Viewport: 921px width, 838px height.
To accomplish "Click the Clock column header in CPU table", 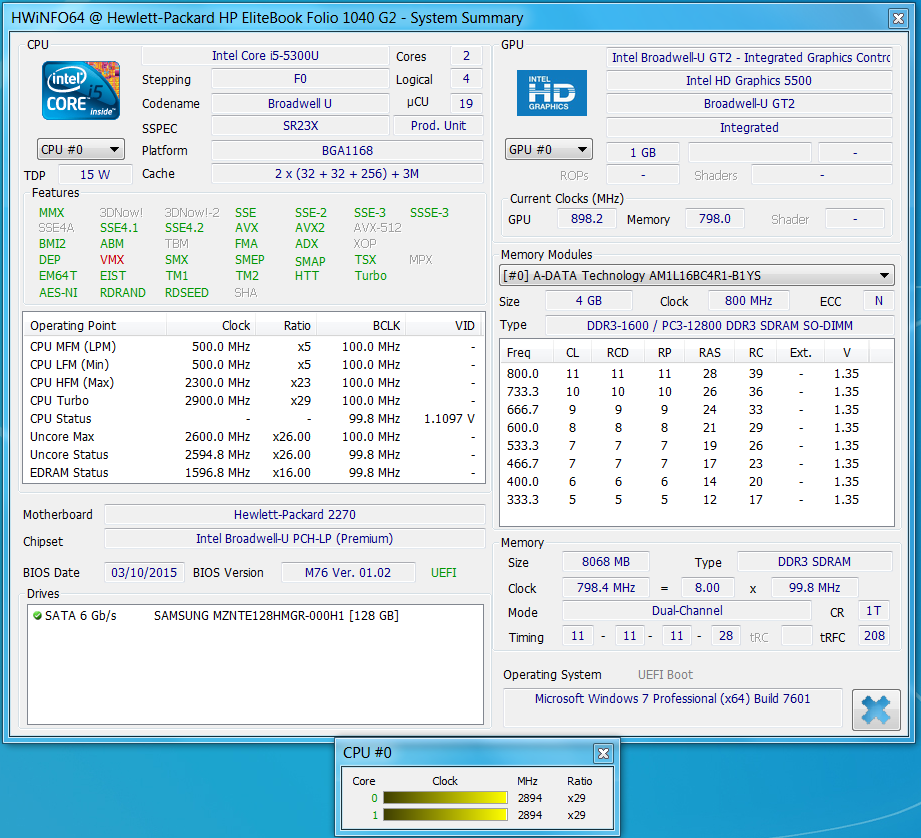I will pyautogui.click(x=211, y=325).
